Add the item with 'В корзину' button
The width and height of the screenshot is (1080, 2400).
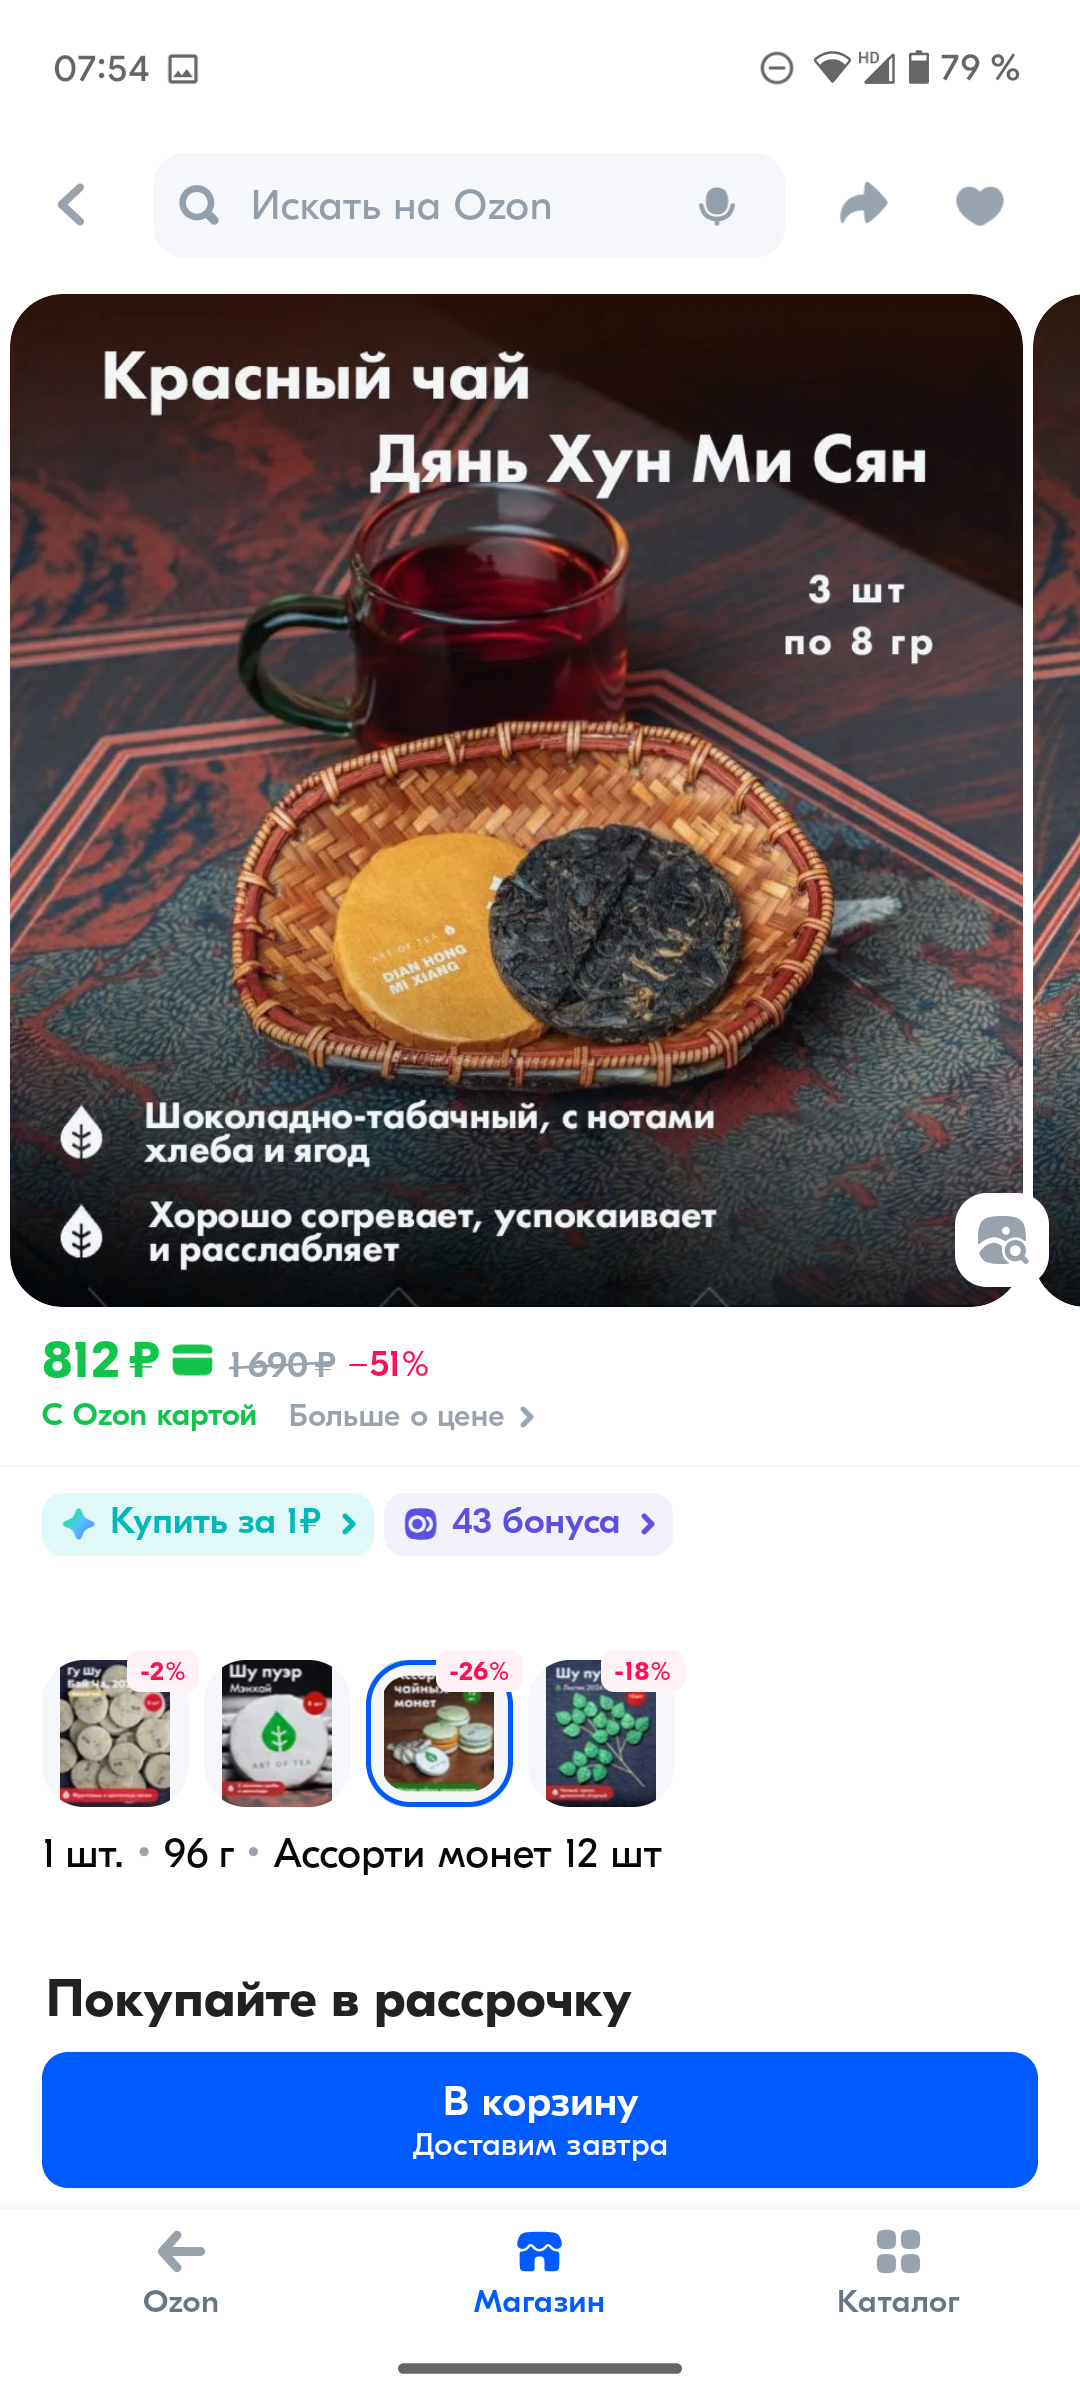[x=540, y=2120]
